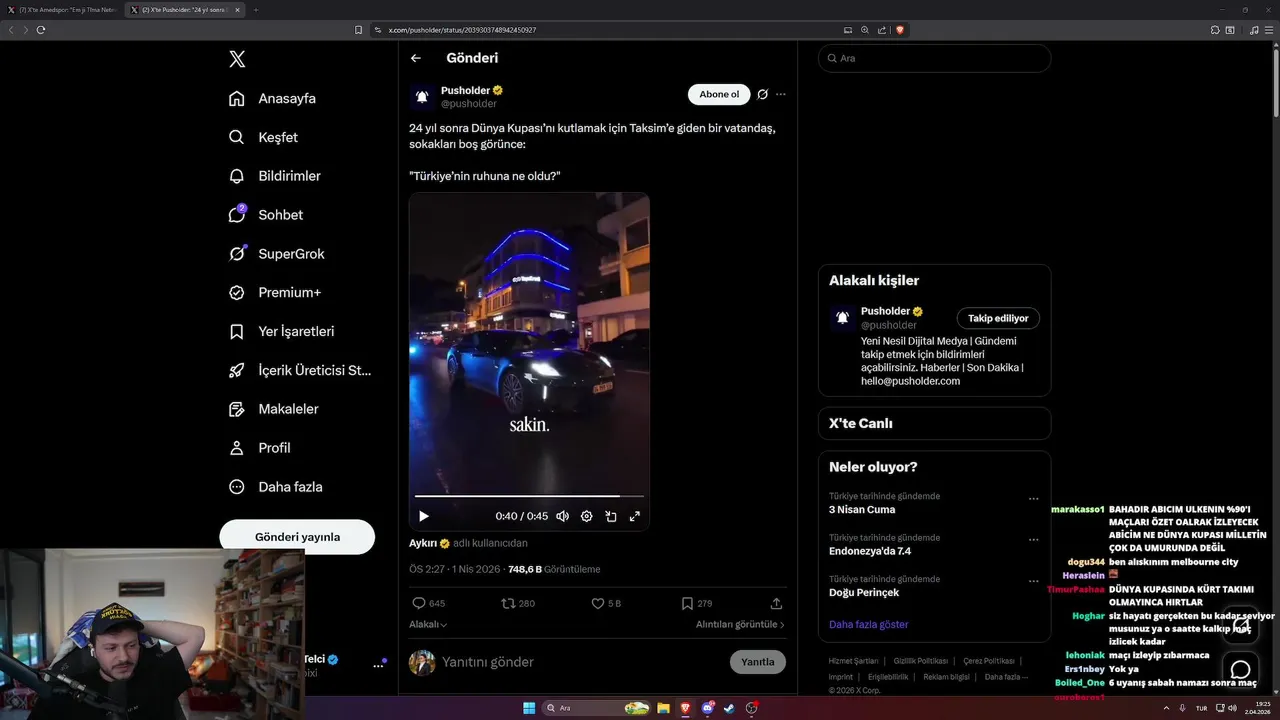
Task: Switch to the X'te Amedspor browser tab
Action: 63,10
